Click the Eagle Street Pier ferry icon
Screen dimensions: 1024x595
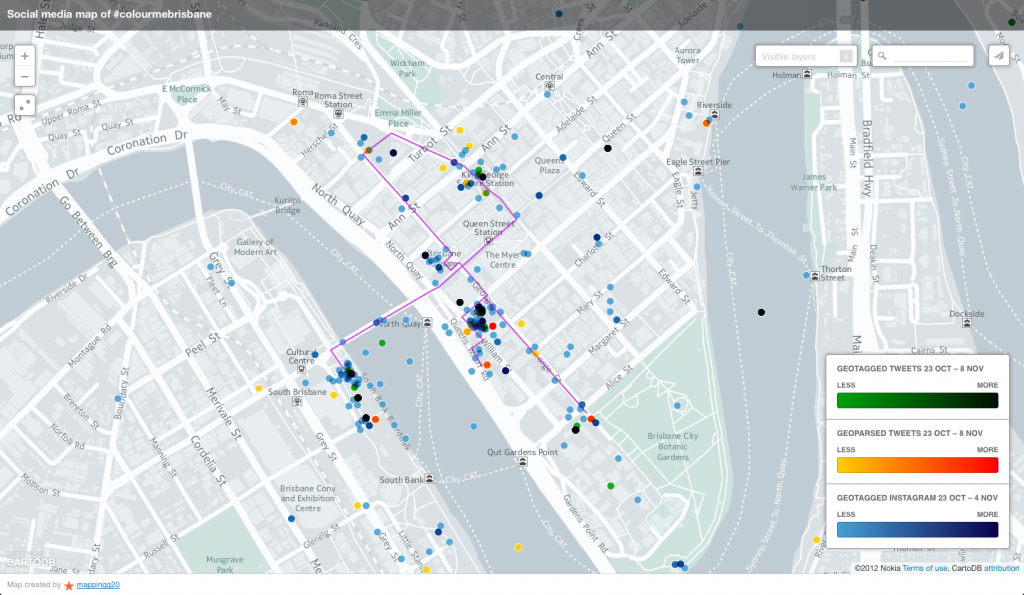point(697,171)
